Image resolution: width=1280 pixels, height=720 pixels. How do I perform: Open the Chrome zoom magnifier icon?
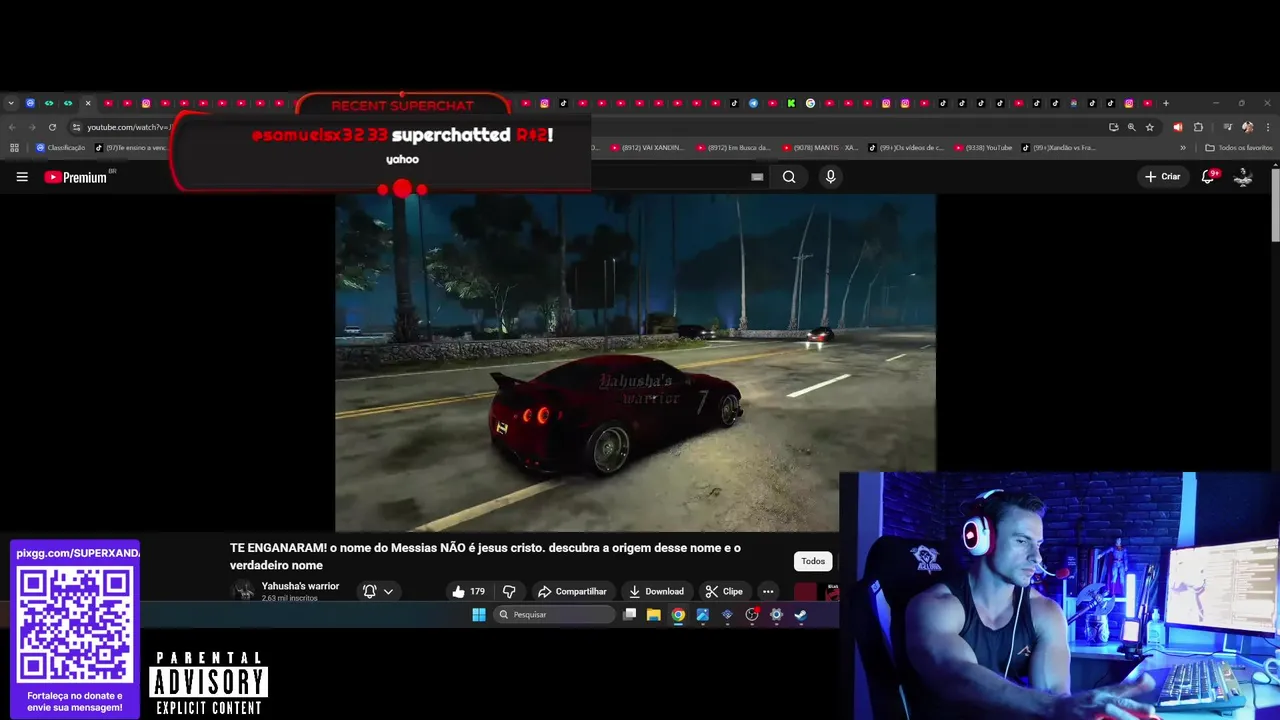(x=1132, y=127)
